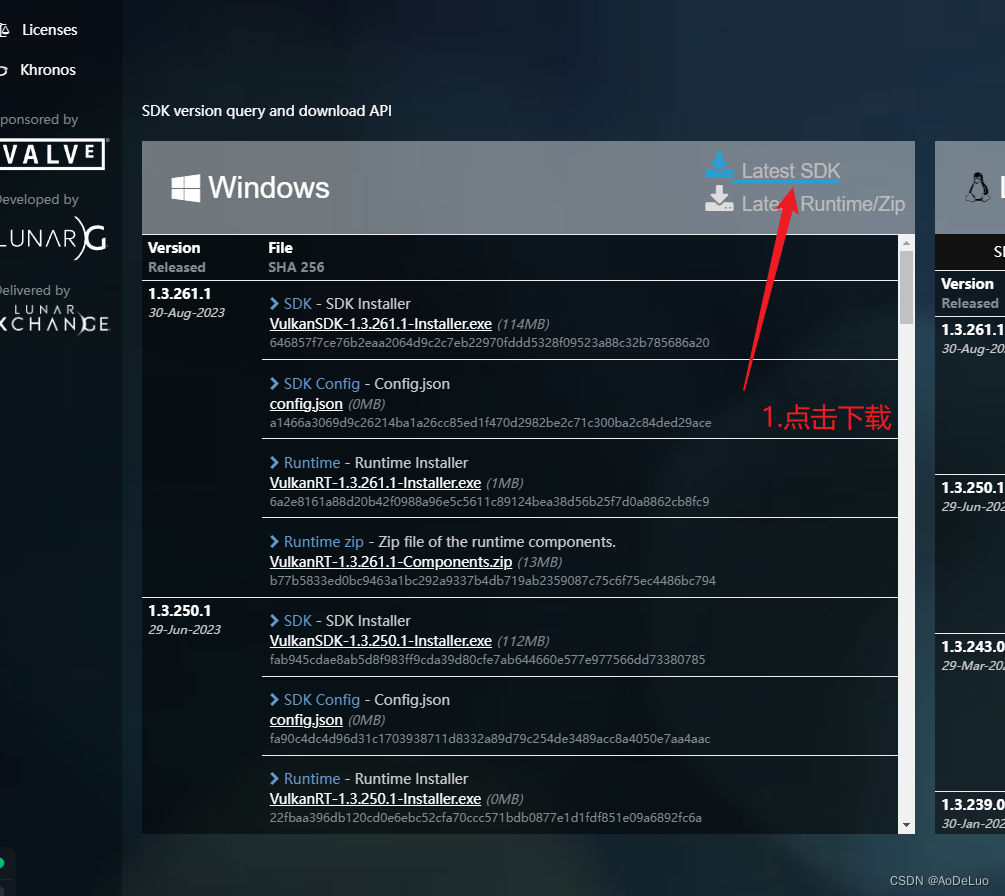Click SDK label in 1.3.250.1
This screenshot has height=896, width=1005.
(x=297, y=620)
